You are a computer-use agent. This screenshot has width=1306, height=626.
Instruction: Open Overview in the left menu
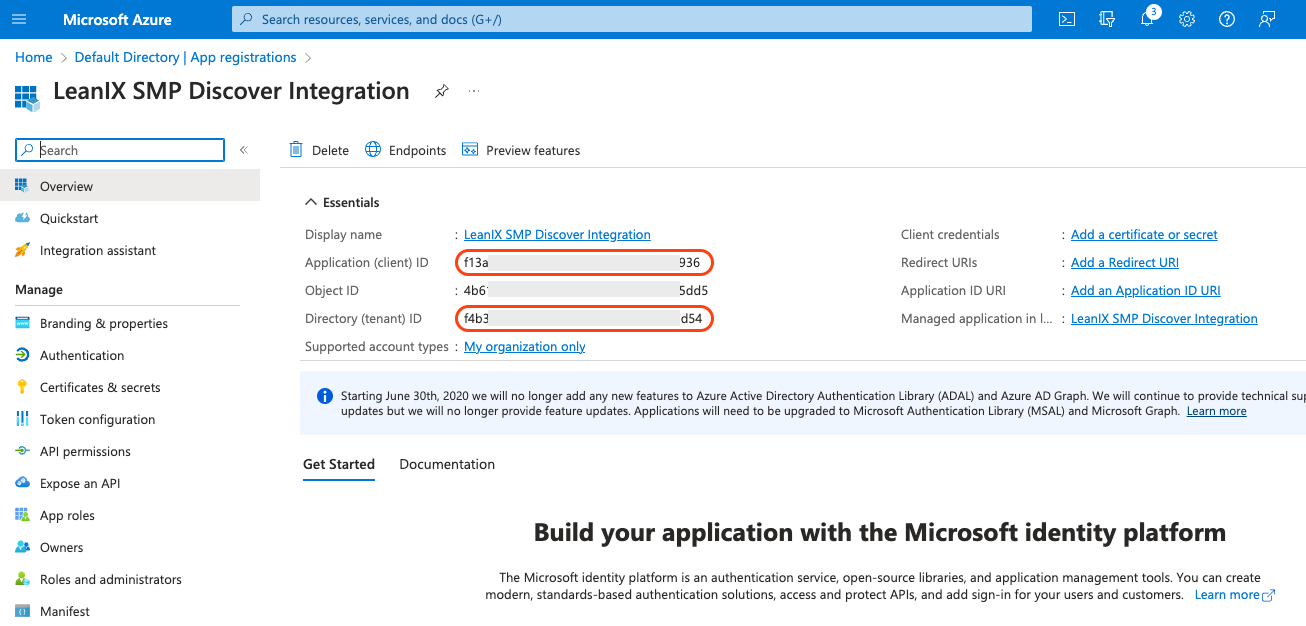point(130,186)
